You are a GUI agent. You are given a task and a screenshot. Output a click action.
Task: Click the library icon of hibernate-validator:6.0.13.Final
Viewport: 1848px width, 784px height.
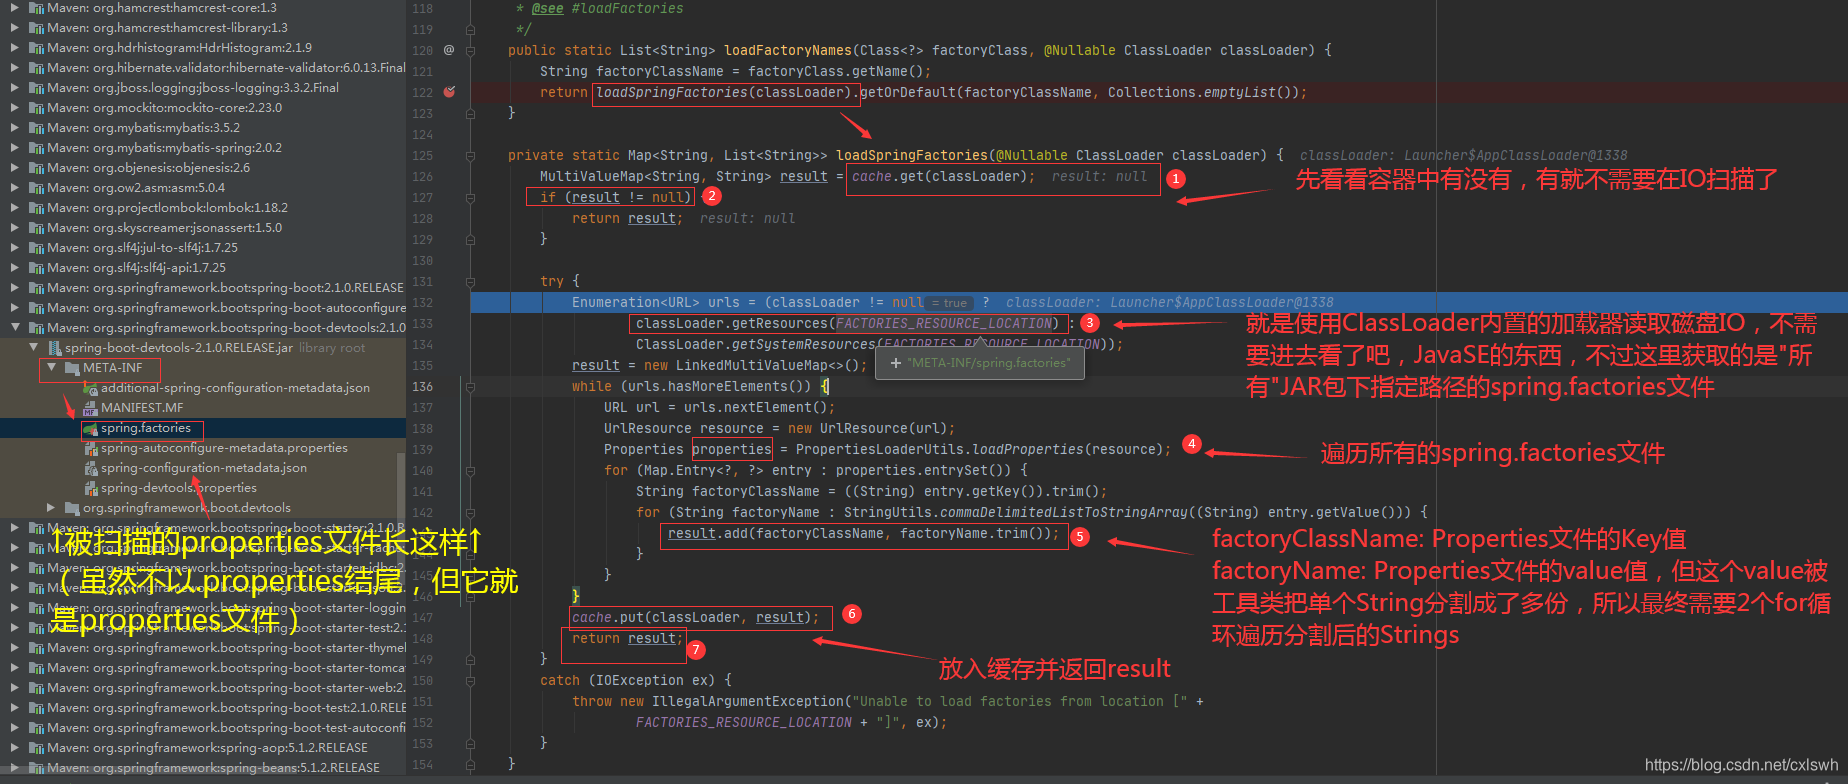pos(36,68)
